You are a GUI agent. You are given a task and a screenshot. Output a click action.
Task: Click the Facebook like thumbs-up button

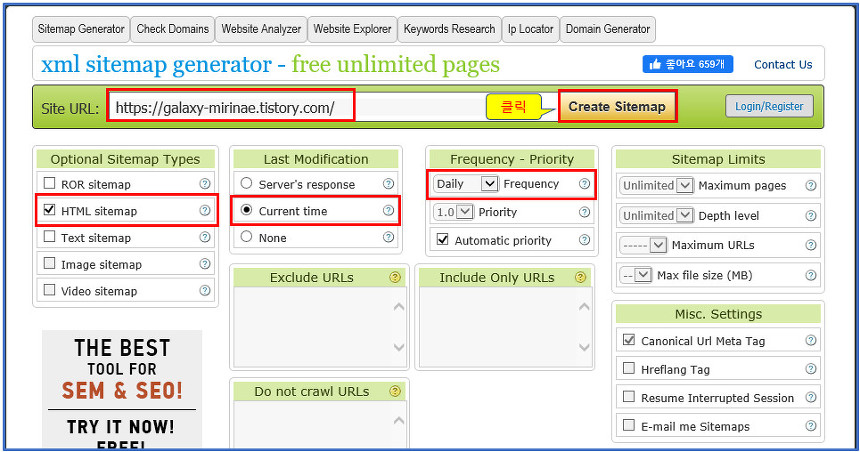click(x=688, y=64)
